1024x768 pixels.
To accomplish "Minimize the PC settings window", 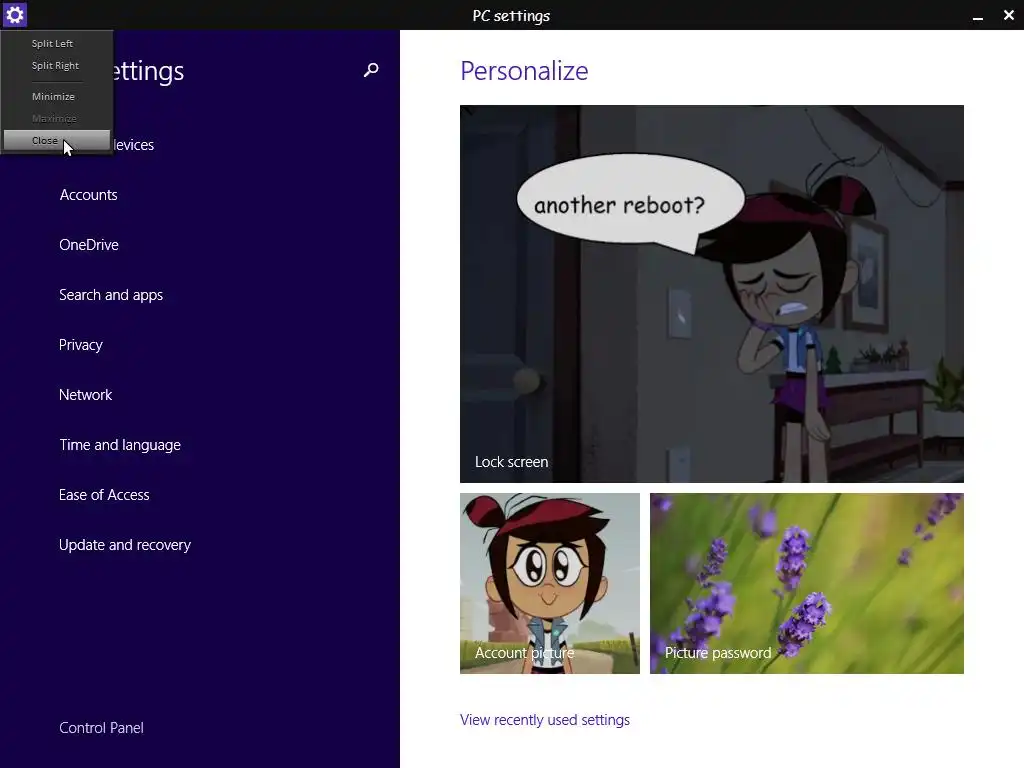I will (978, 16).
